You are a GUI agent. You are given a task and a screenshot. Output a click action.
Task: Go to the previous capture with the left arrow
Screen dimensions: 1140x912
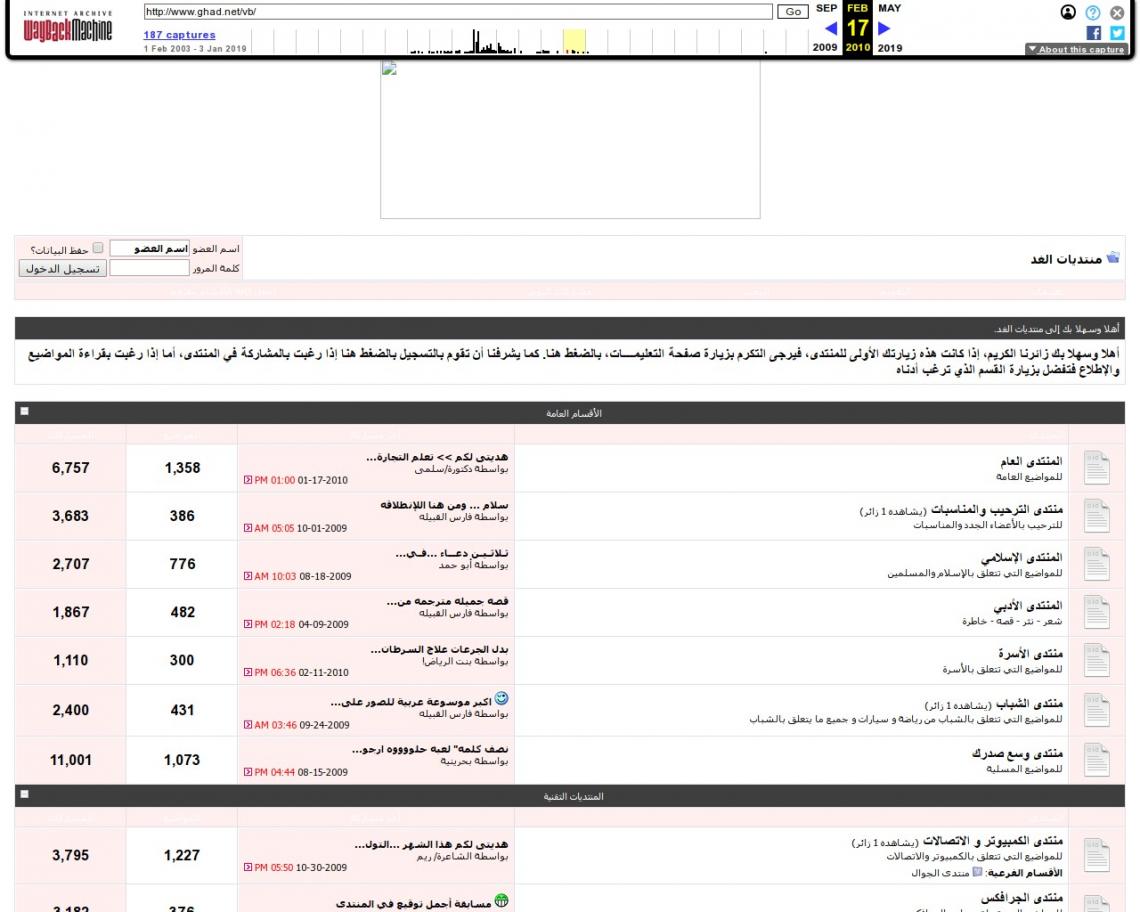coord(831,28)
